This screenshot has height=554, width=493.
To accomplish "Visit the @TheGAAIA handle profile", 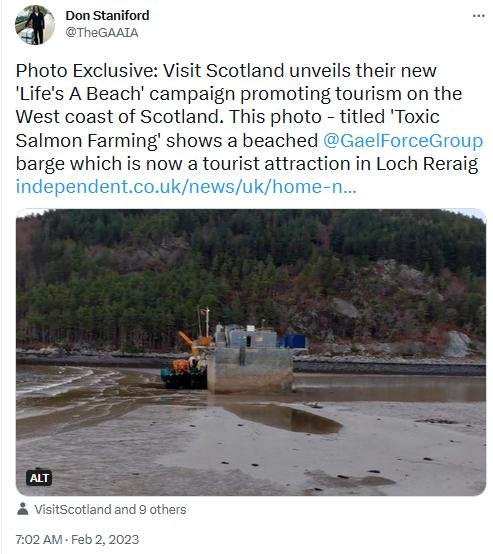I will click(x=102, y=33).
